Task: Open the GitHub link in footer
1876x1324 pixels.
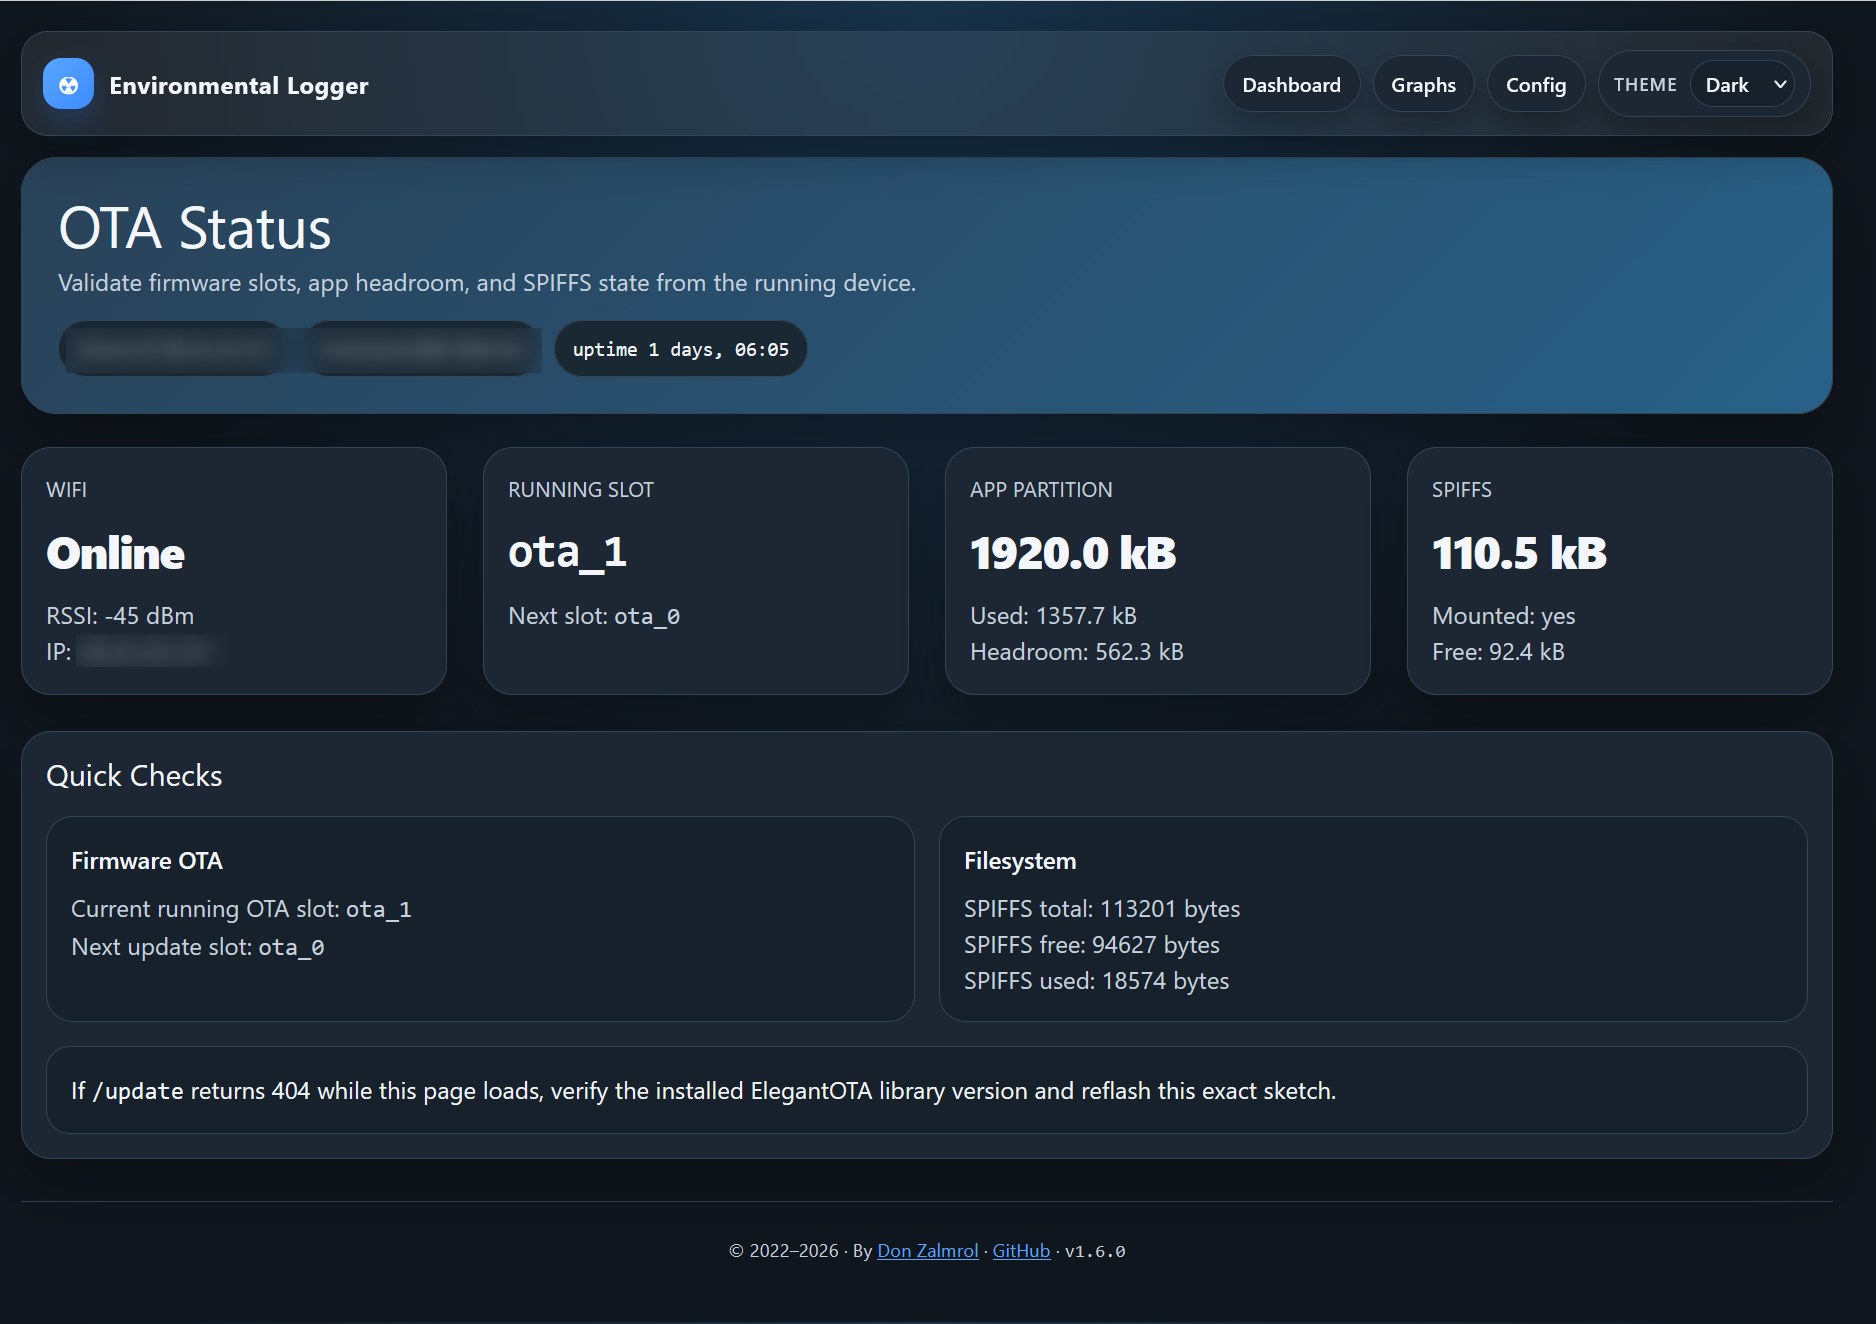Action: click(1021, 1251)
